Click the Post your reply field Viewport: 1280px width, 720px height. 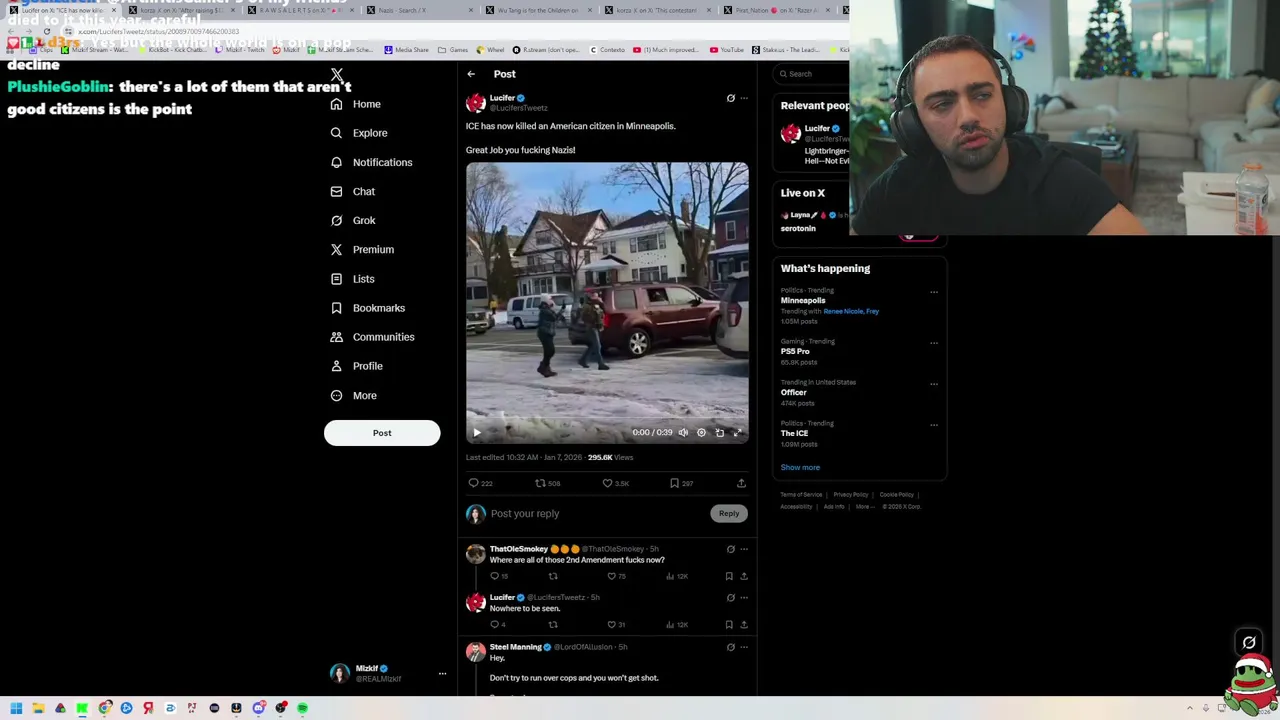click(597, 513)
